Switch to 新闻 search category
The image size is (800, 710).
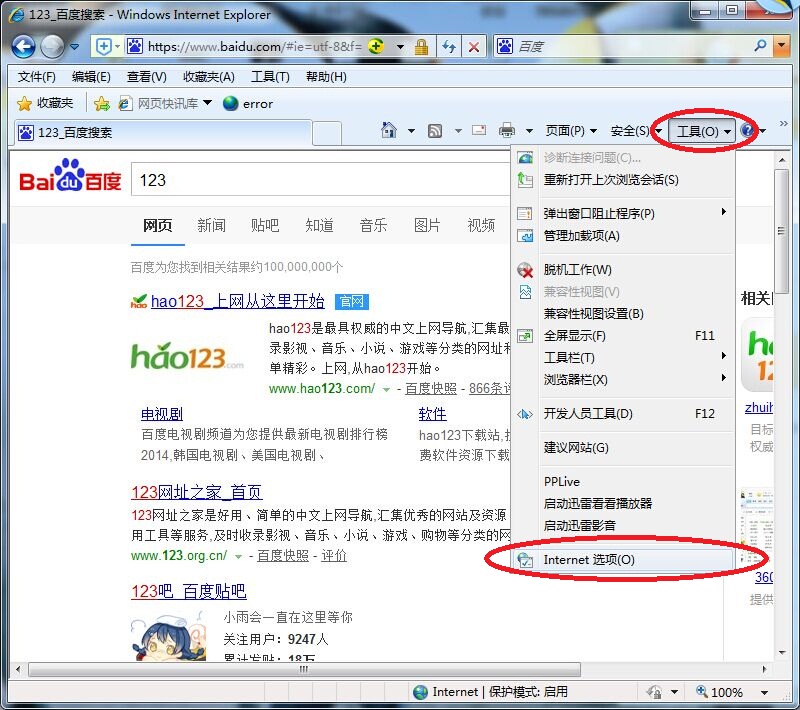[x=211, y=225]
